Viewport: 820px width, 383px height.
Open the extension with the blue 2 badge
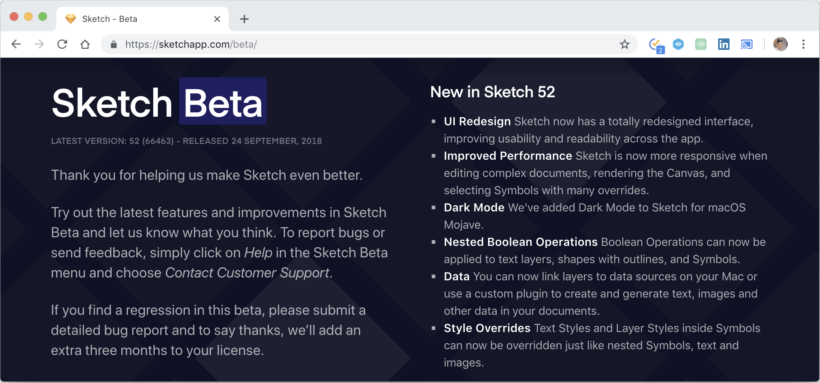[656, 46]
